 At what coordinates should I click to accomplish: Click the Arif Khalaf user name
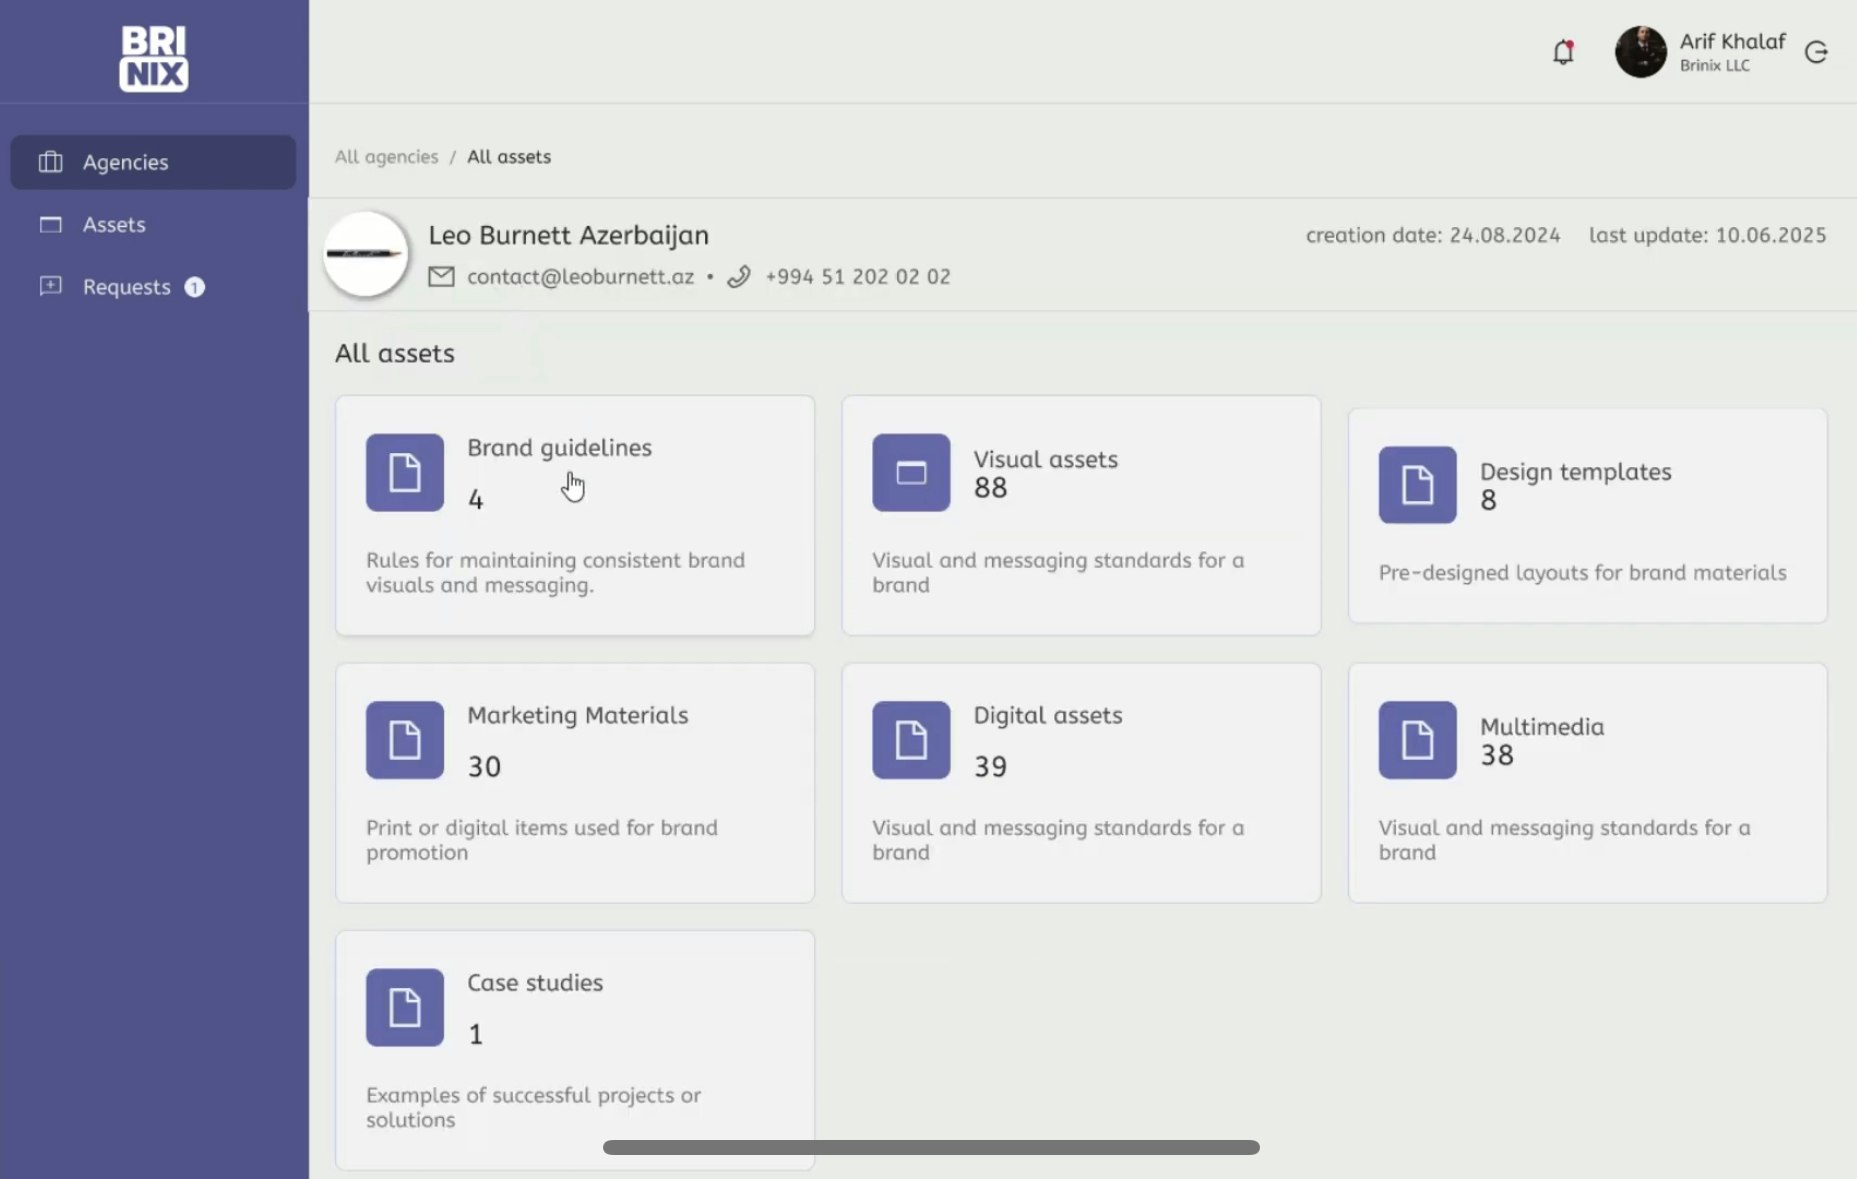1732,41
